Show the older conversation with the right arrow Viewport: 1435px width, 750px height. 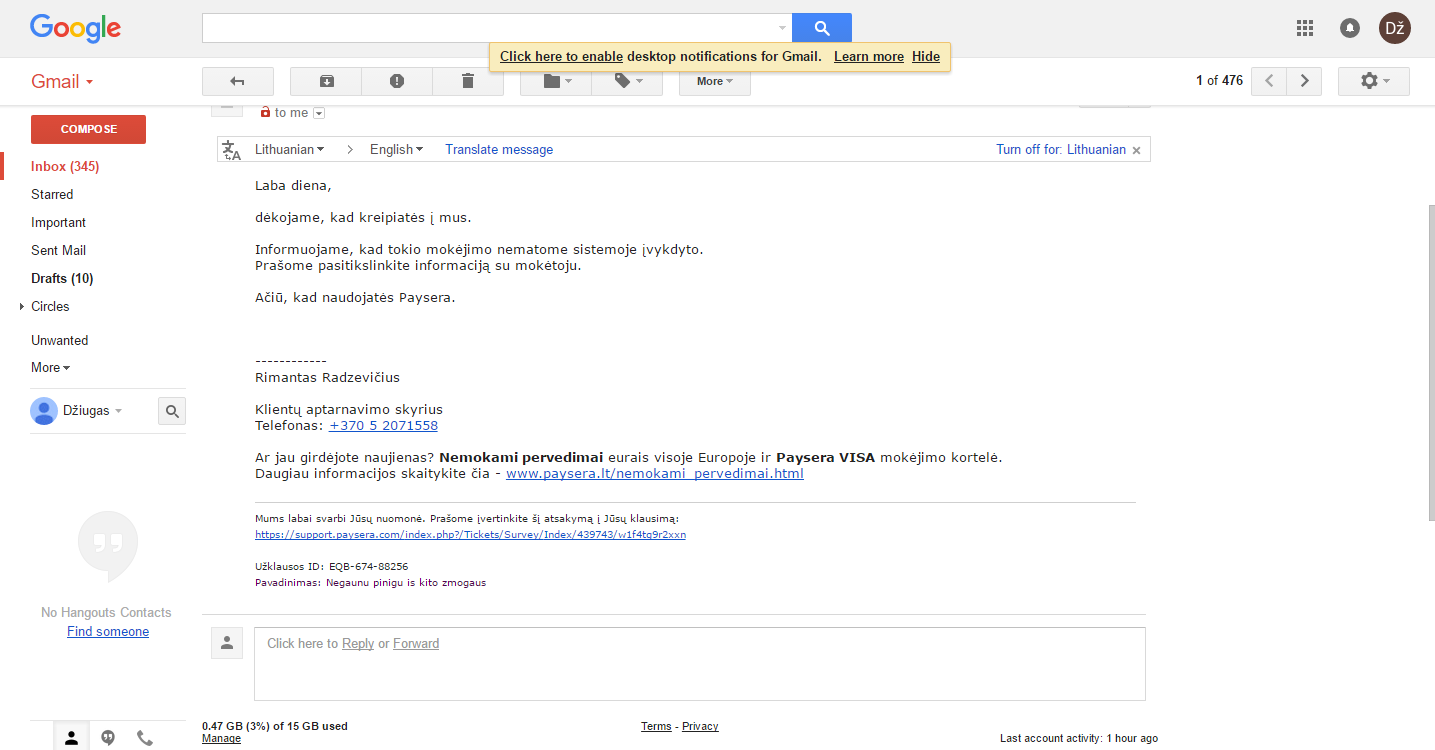pyautogui.click(x=1304, y=81)
